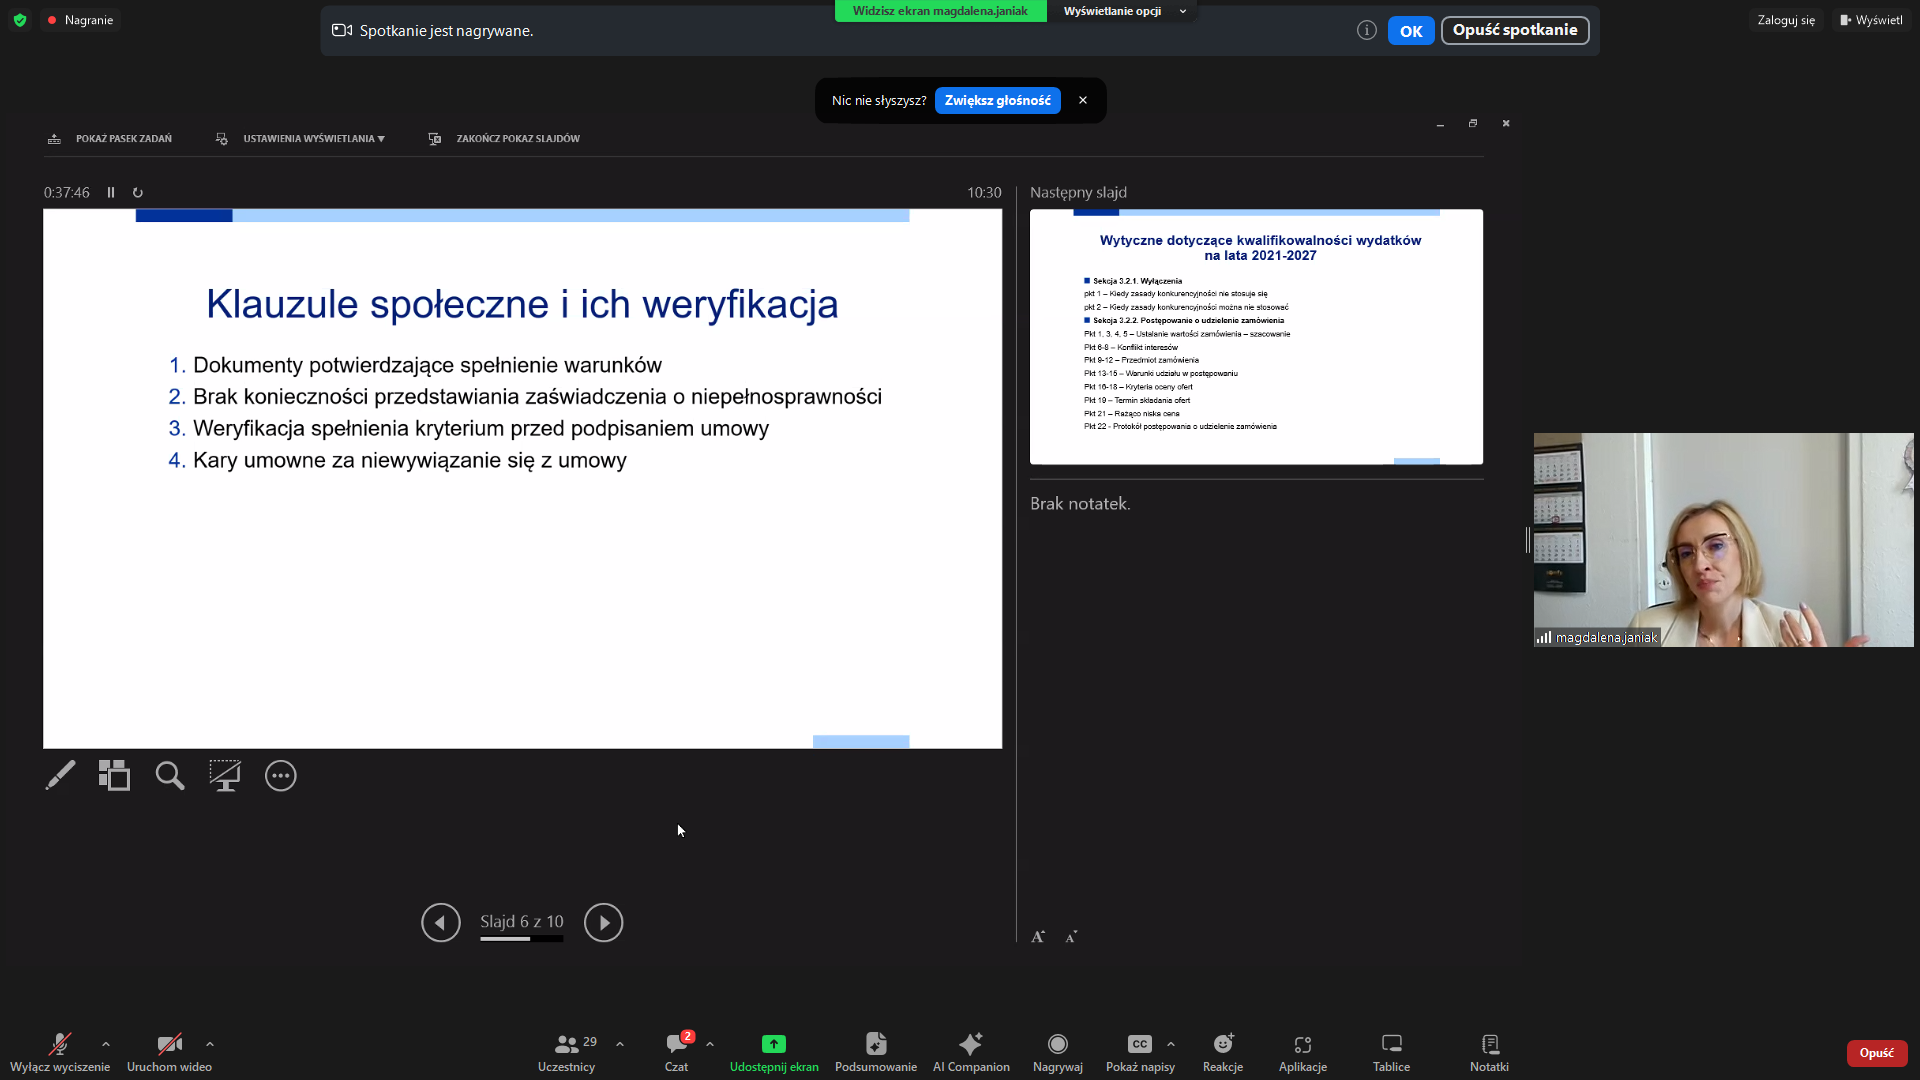This screenshot has width=1920, height=1080.
Task: Open the Czat panel
Action: (677, 1052)
